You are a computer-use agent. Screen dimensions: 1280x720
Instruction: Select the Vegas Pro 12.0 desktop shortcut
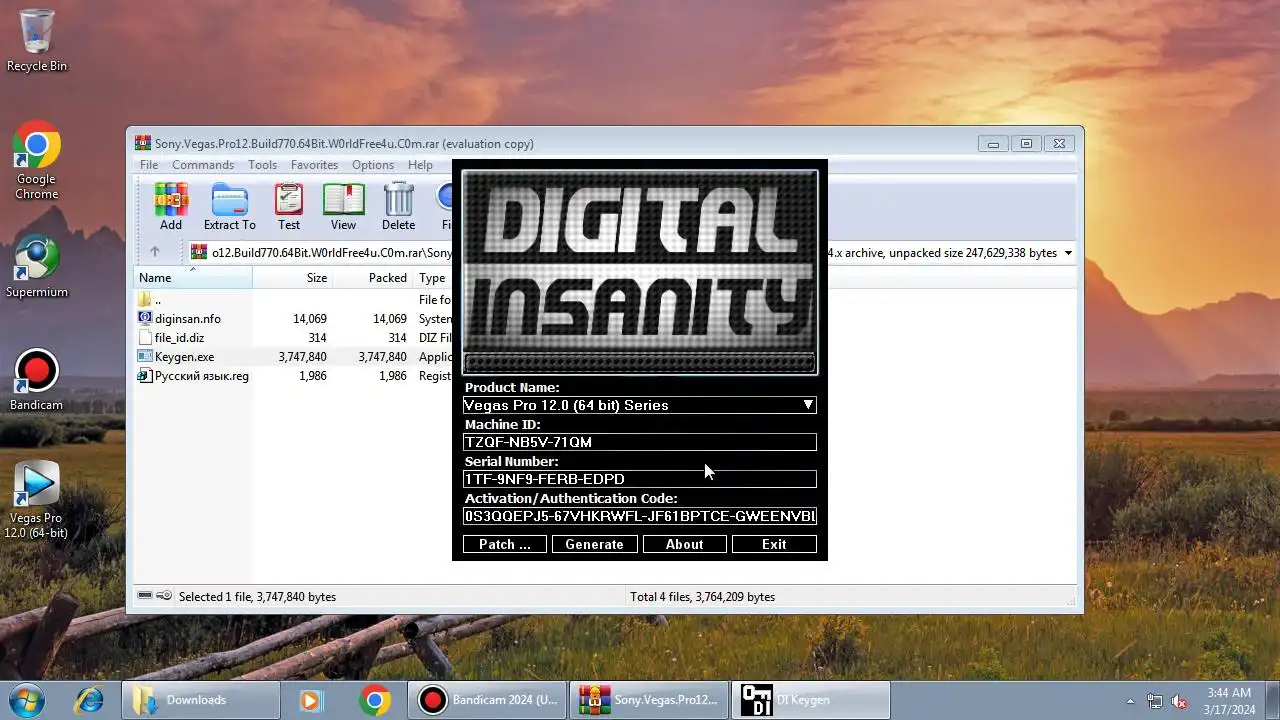[x=37, y=500]
